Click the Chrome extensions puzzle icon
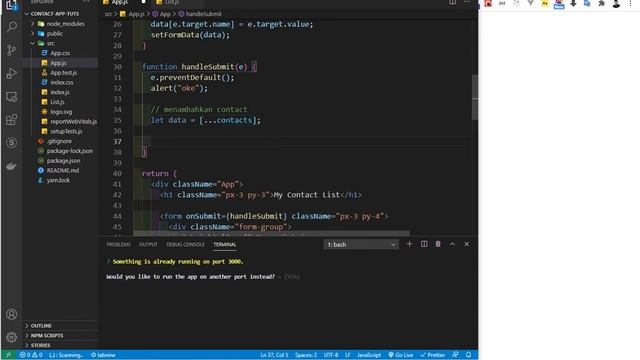Screen dimensions: 640x360 [x=601, y=4]
